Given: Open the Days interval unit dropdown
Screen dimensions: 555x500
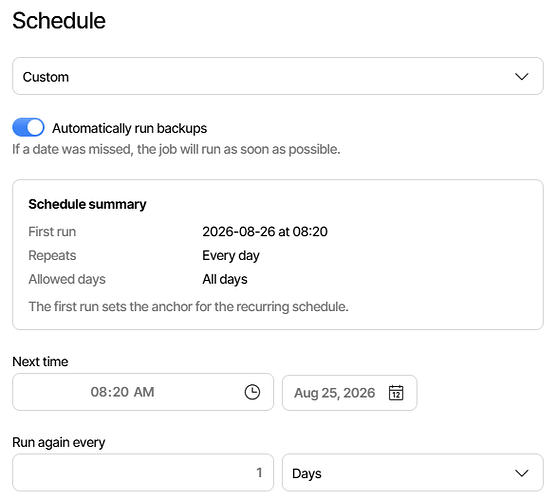Looking at the screenshot, I should [413, 473].
